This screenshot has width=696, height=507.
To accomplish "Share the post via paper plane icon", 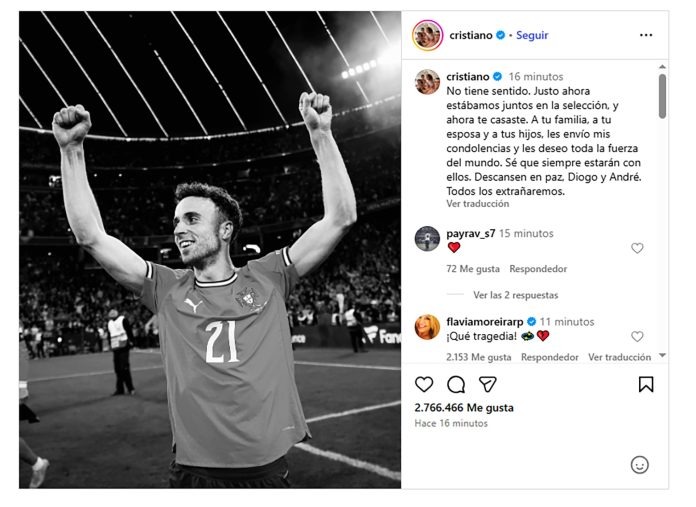I will 487,384.
